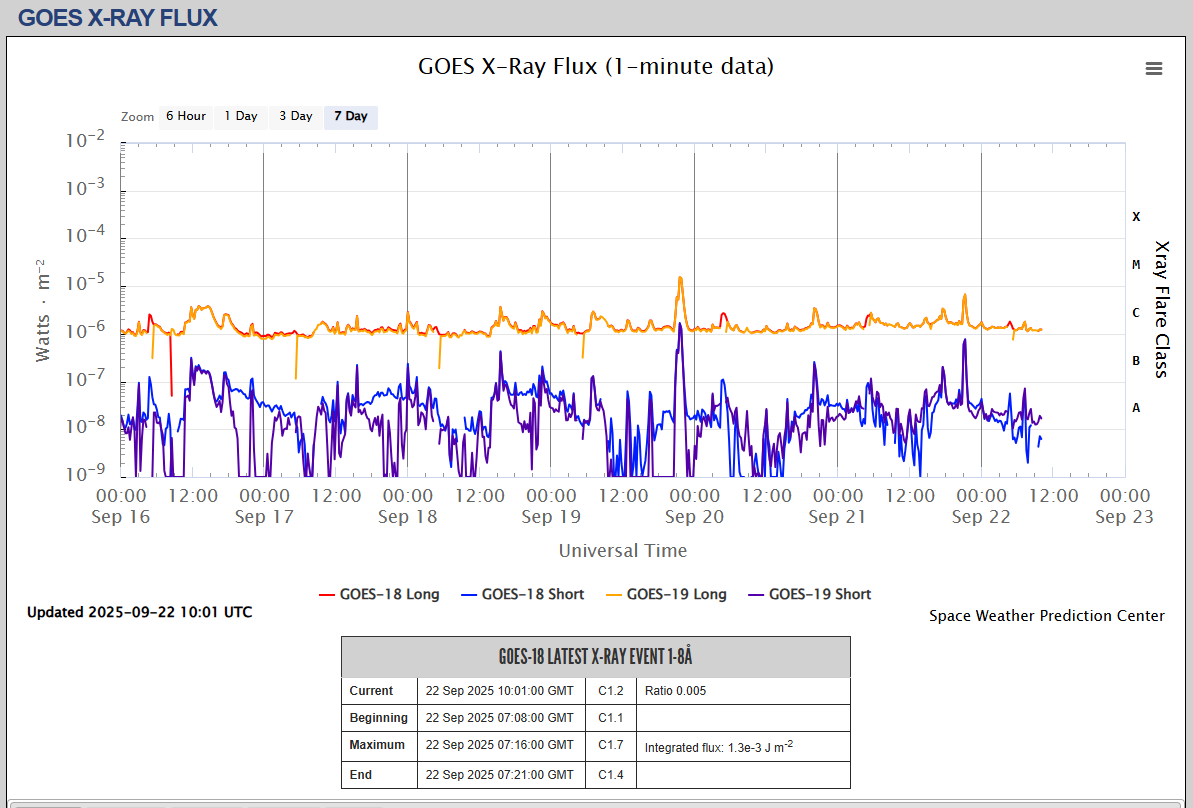Click the Xray Flare Class axis title
This screenshot has height=808, width=1193.
pos(1161,308)
